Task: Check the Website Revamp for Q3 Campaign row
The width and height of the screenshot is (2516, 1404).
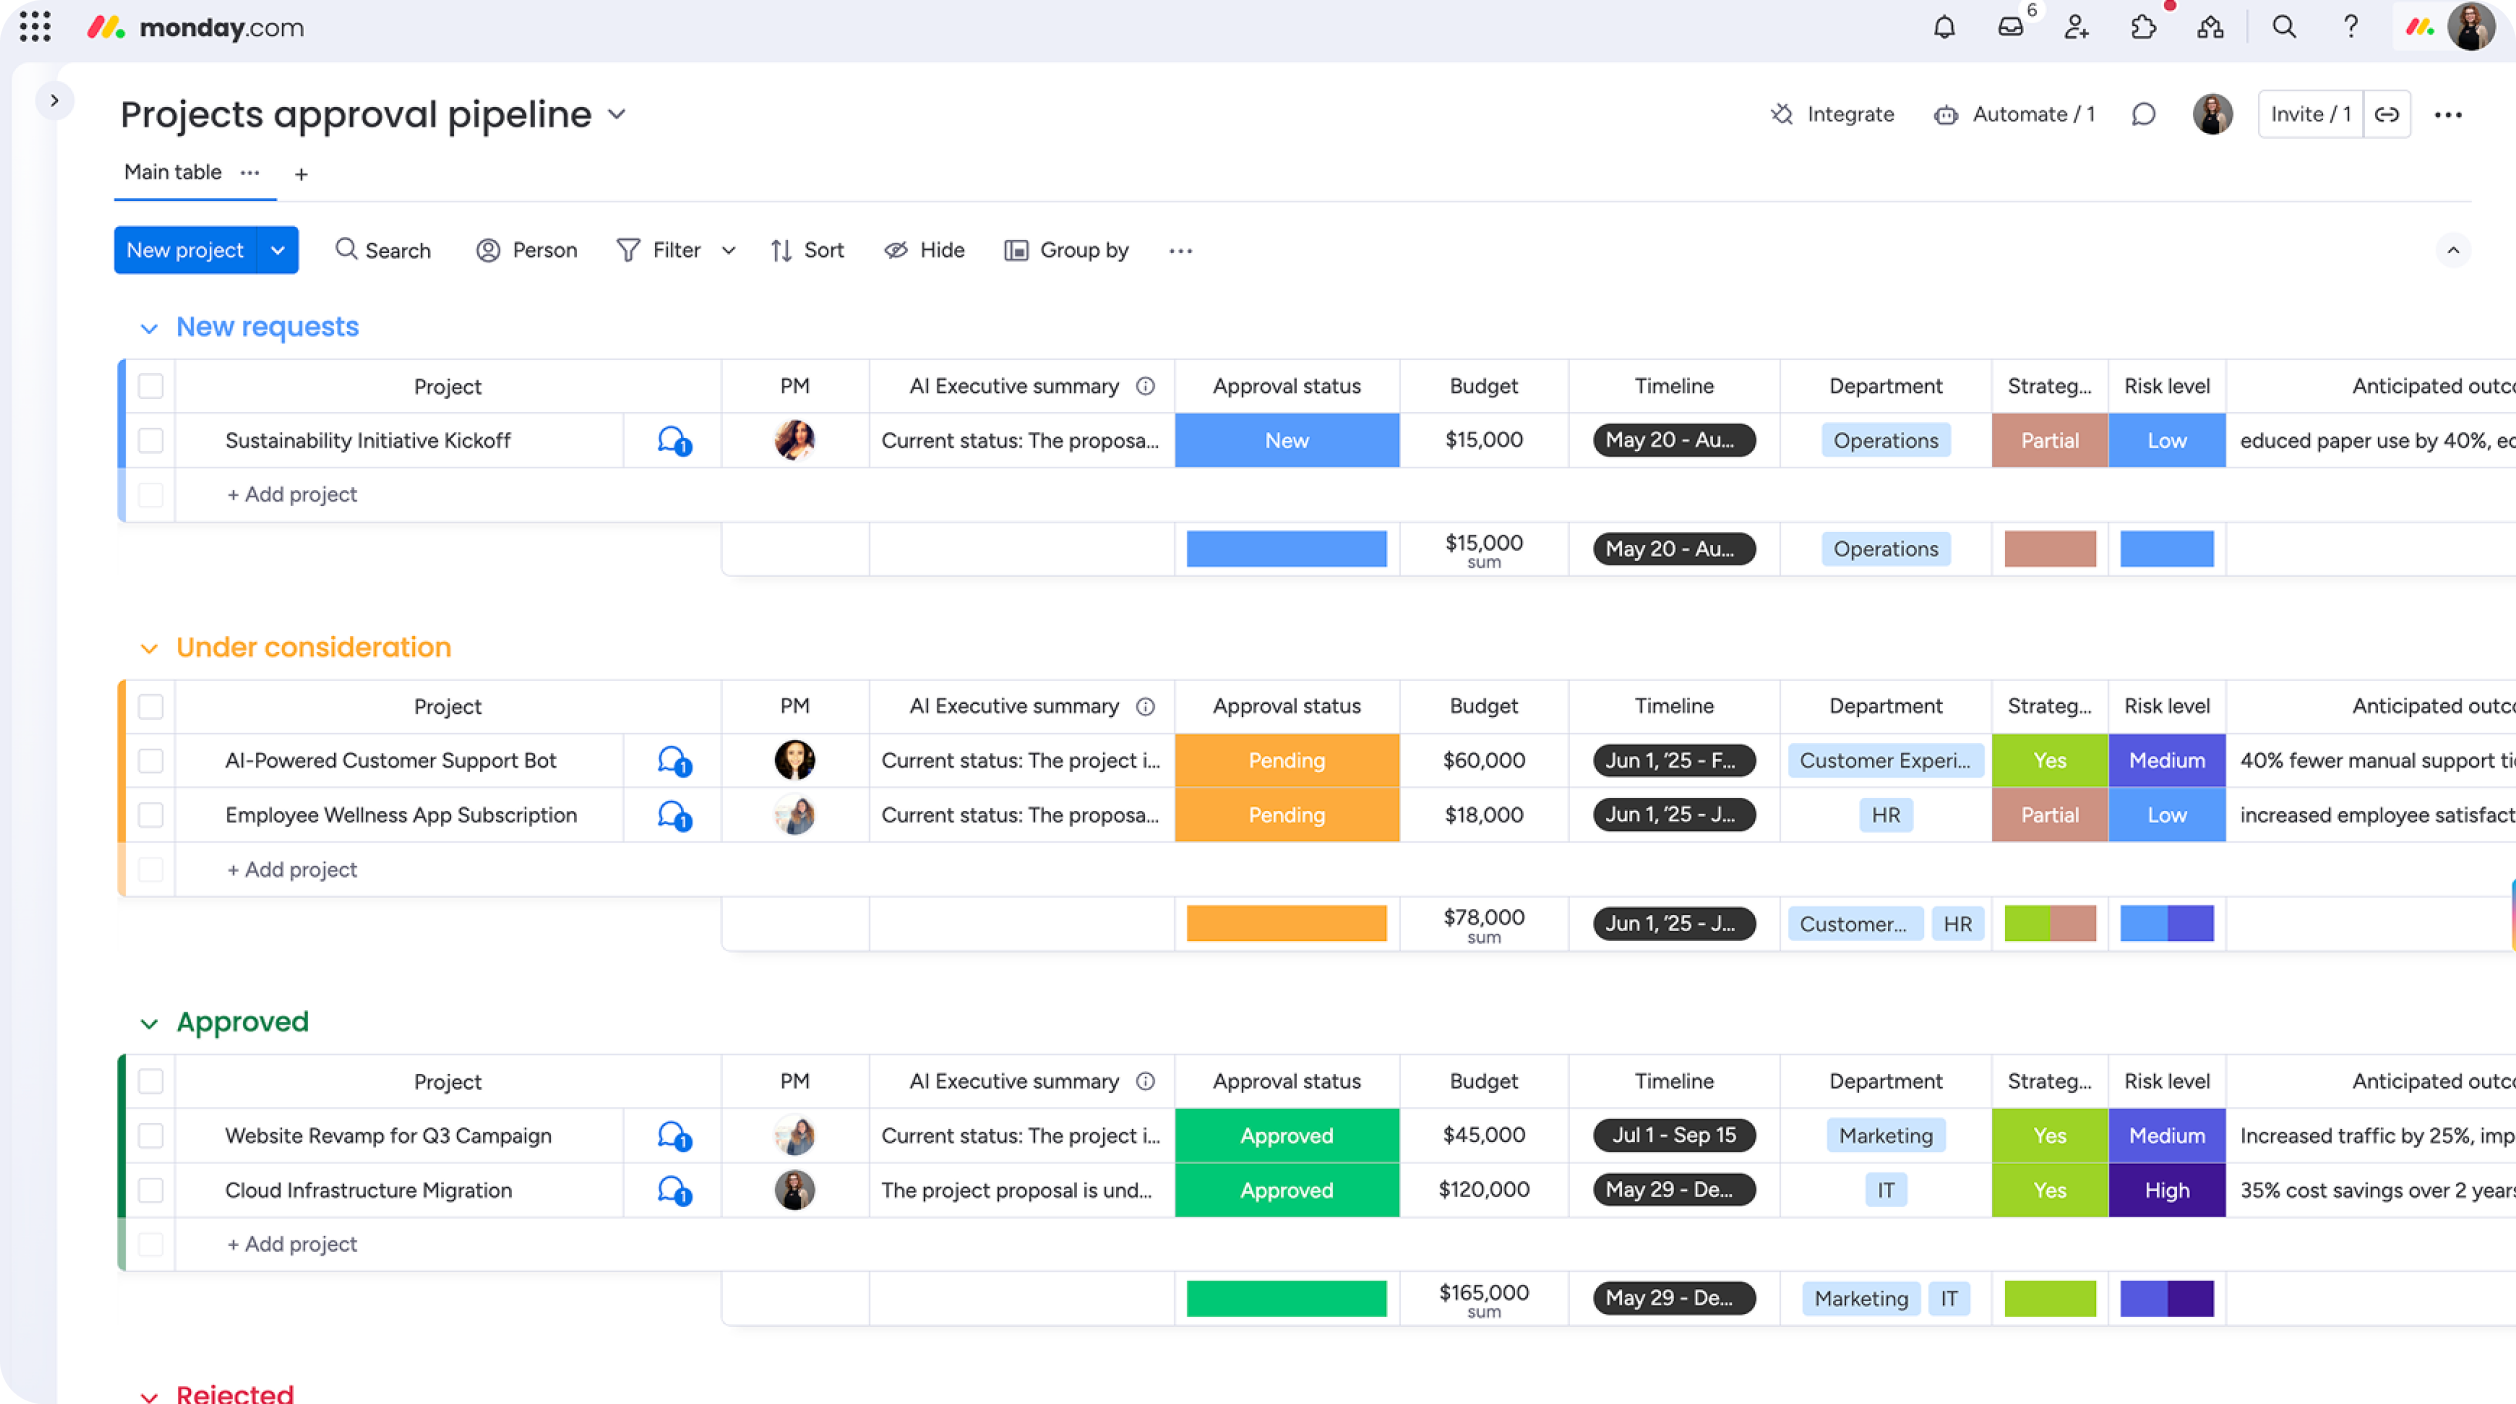Action: [x=151, y=1136]
